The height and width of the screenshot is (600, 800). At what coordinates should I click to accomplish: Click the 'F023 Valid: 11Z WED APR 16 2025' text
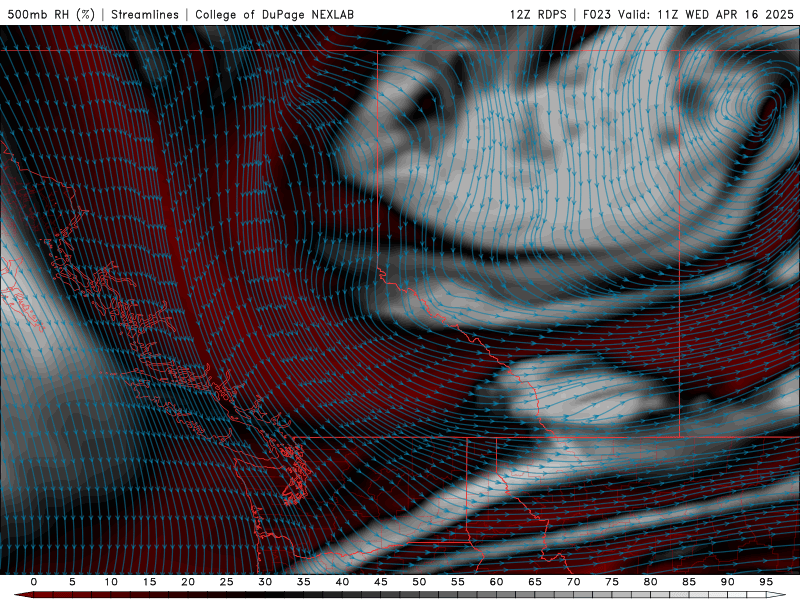pyautogui.click(x=688, y=14)
